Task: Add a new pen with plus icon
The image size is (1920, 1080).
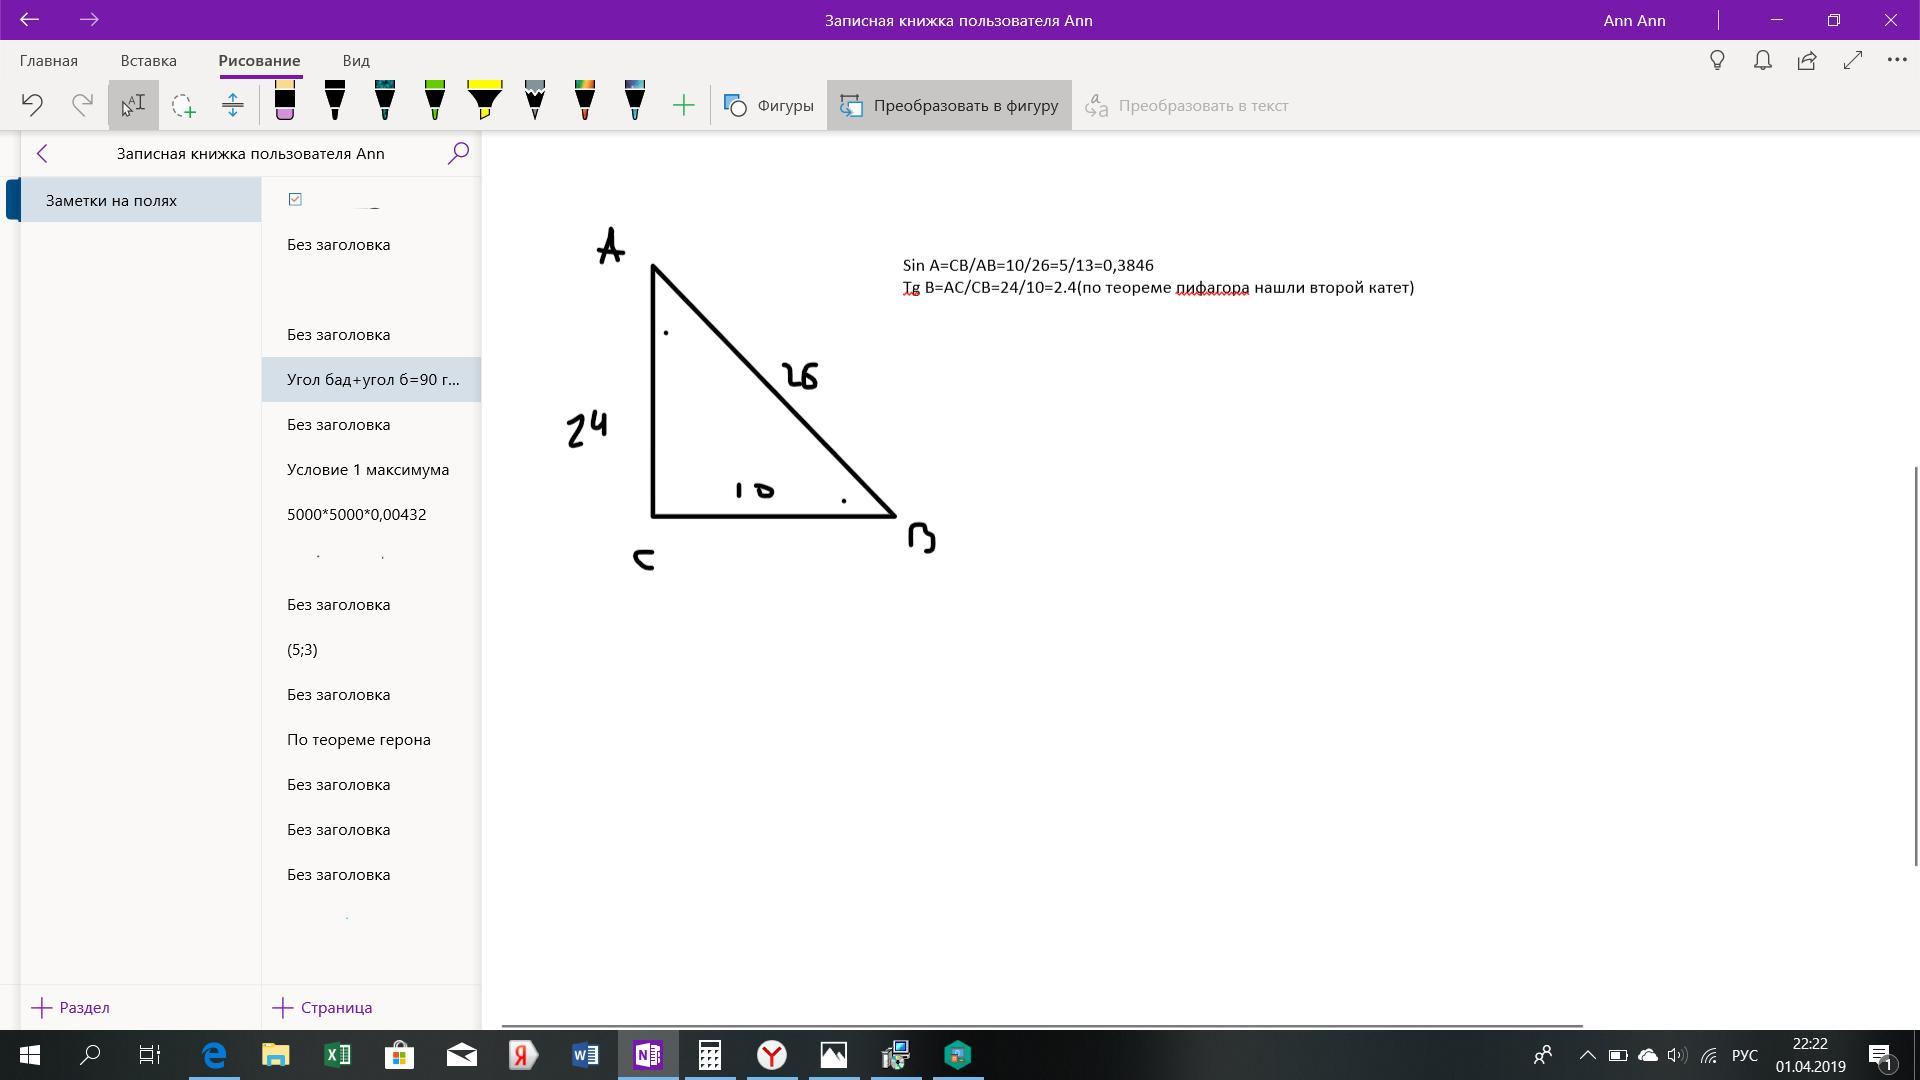Action: point(684,105)
